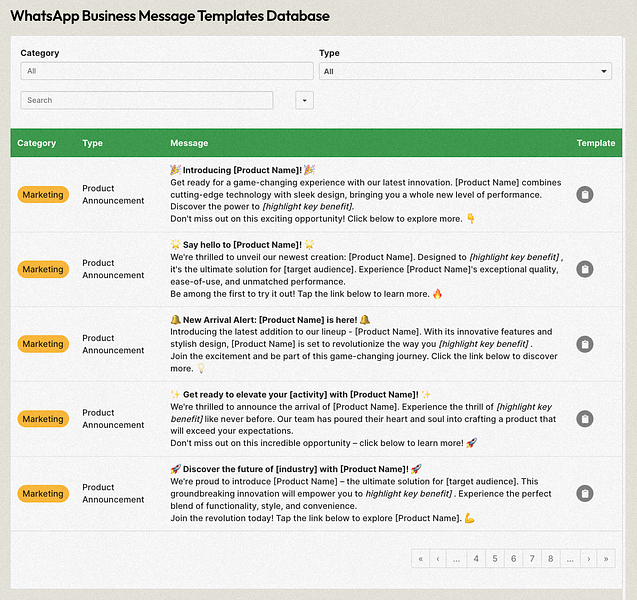
Task: Open page 6
Action: 513,559
